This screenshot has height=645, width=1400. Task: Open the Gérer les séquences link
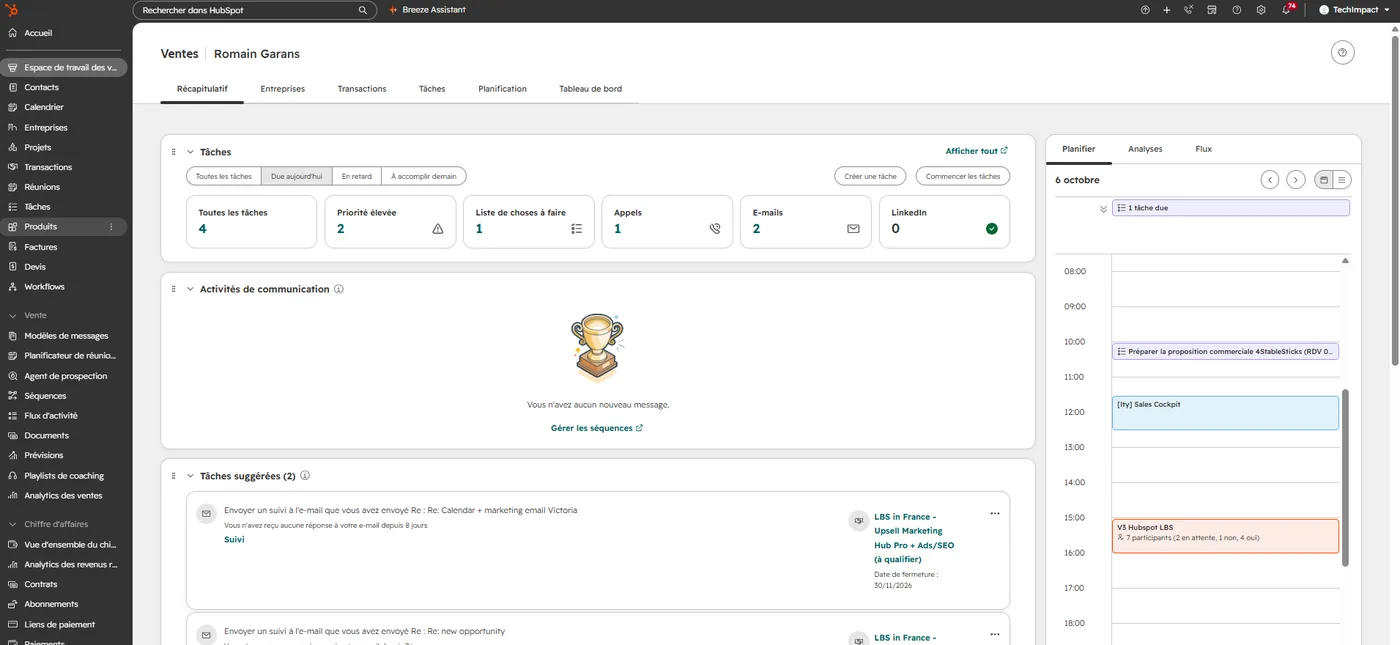click(x=596, y=428)
